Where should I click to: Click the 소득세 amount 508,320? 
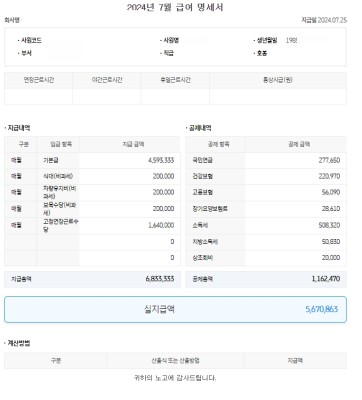coord(329,225)
